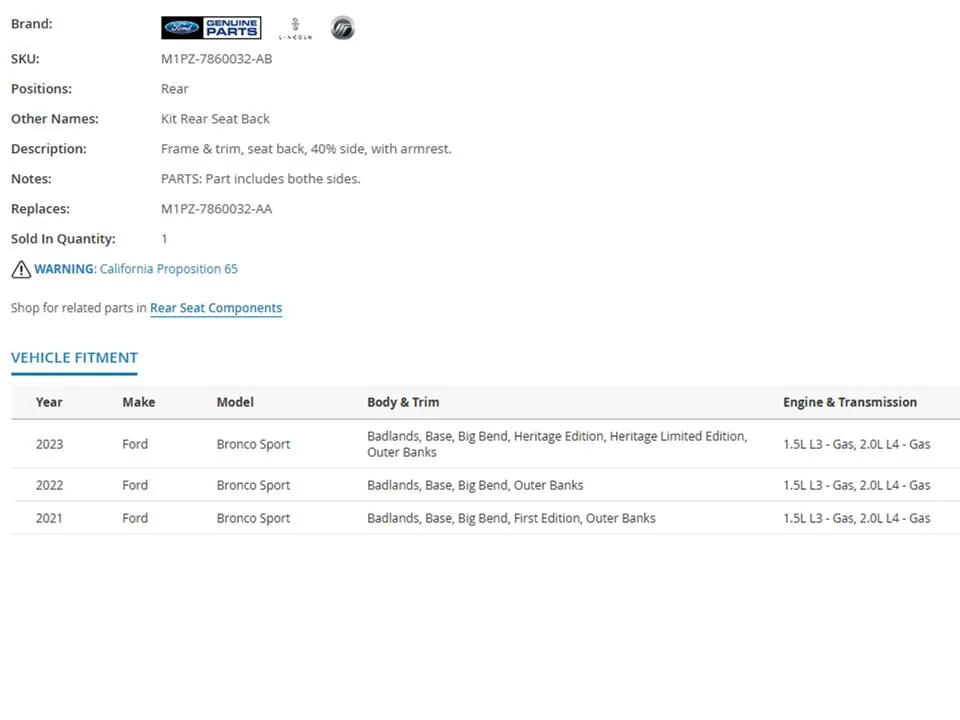Select the Vehicle Fitment tab
Image resolution: width=960 pixels, height=720 pixels.
pyautogui.click(x=74, y=358)
